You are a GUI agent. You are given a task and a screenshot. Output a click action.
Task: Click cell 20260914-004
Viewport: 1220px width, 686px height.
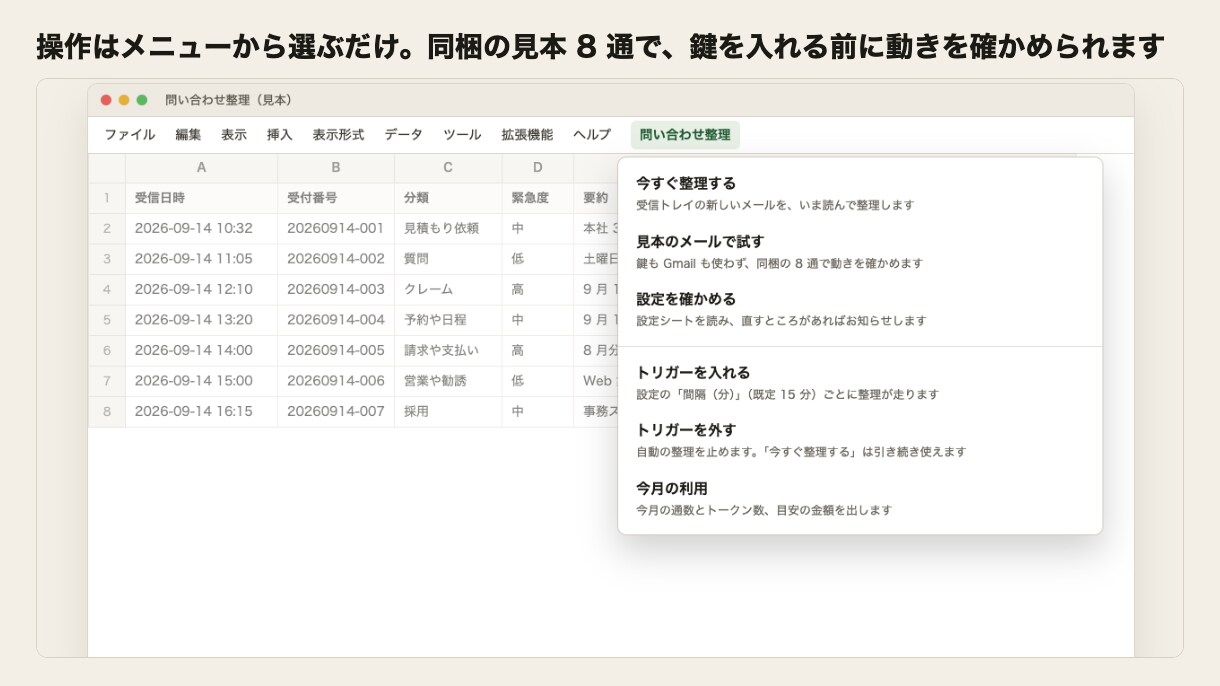point(336,320)
